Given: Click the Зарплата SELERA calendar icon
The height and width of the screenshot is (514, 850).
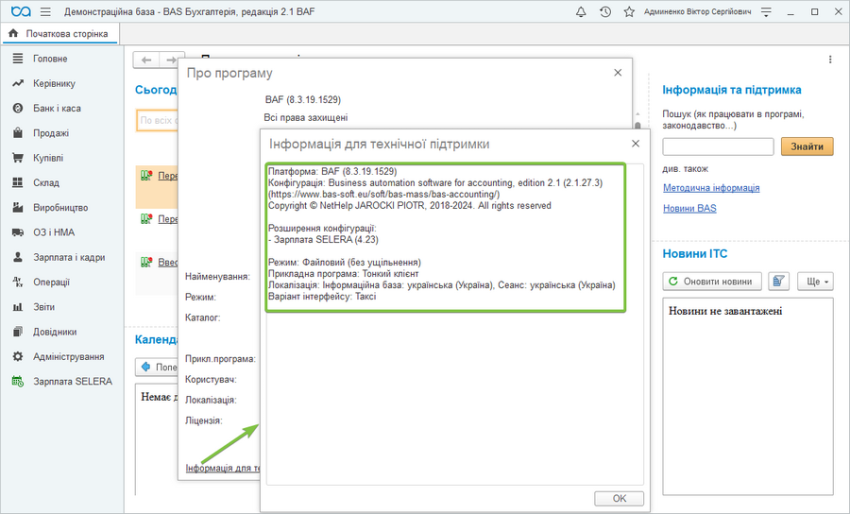Looking at the screenshot, I should (18, 382).
